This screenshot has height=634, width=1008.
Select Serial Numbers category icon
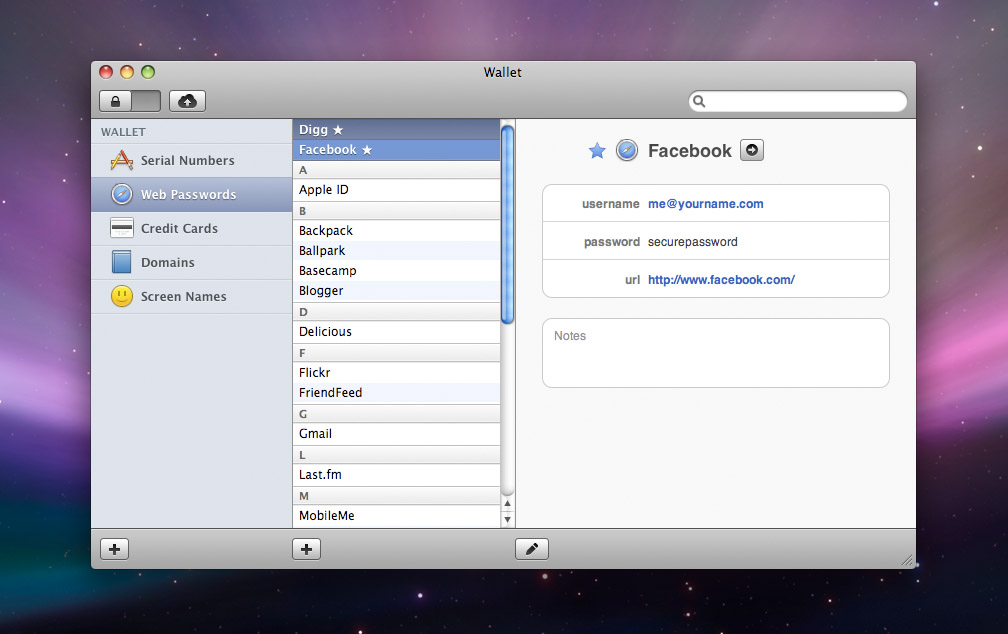(x=122, y=160)
